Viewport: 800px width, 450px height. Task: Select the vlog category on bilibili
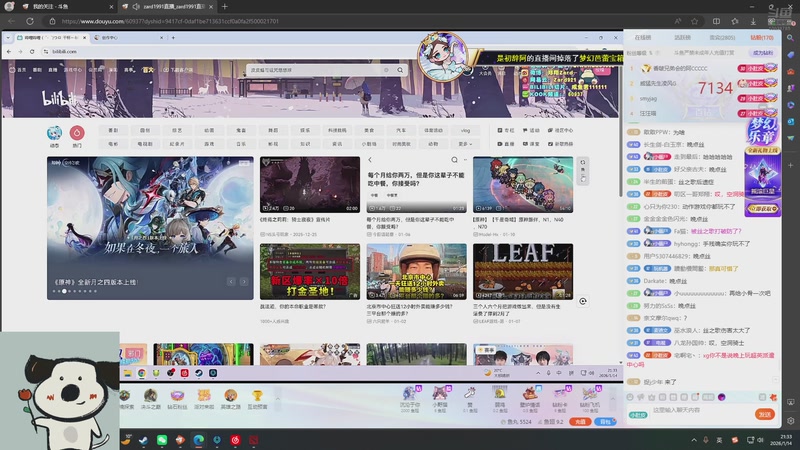coord(465,131)
